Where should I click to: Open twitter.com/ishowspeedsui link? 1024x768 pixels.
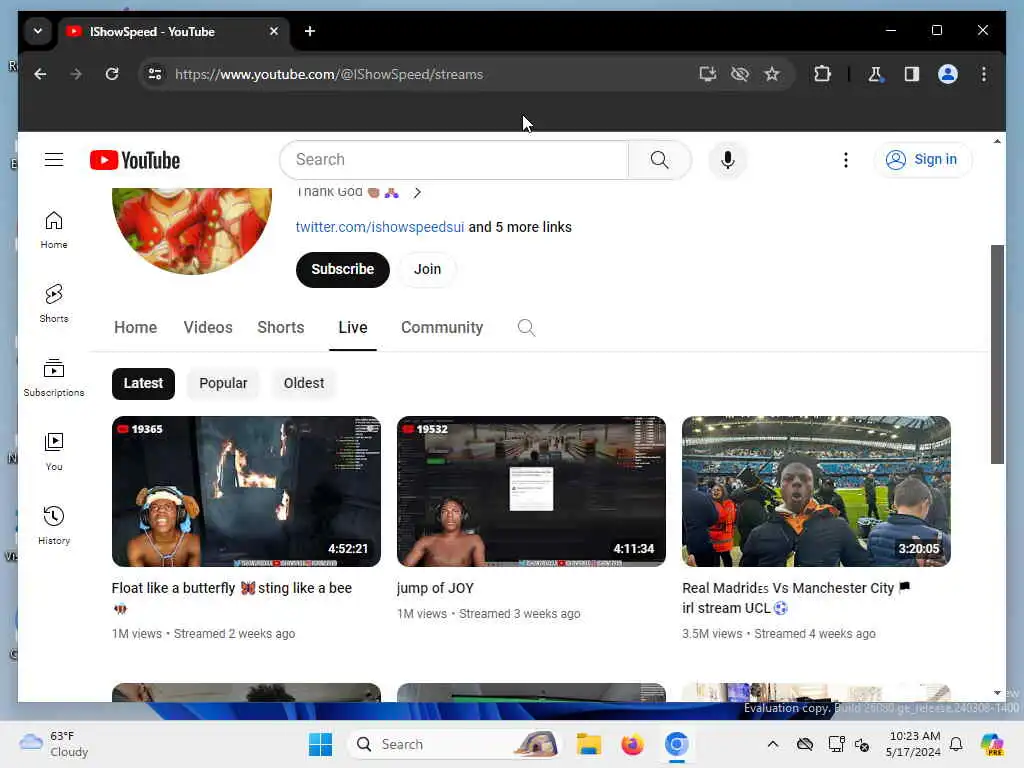click(379, 227)
